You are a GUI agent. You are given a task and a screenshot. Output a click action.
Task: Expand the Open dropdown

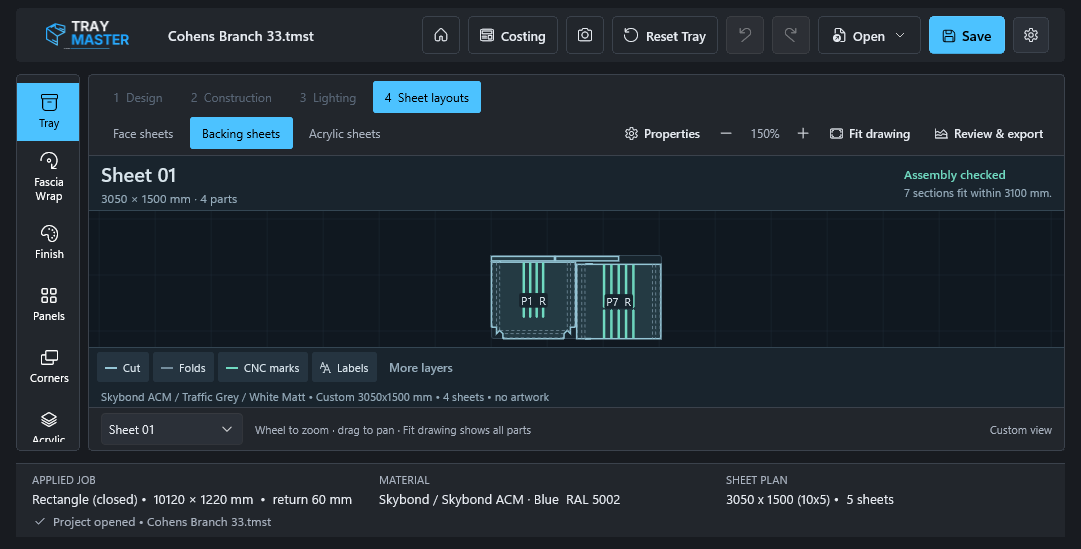[869, 35]
